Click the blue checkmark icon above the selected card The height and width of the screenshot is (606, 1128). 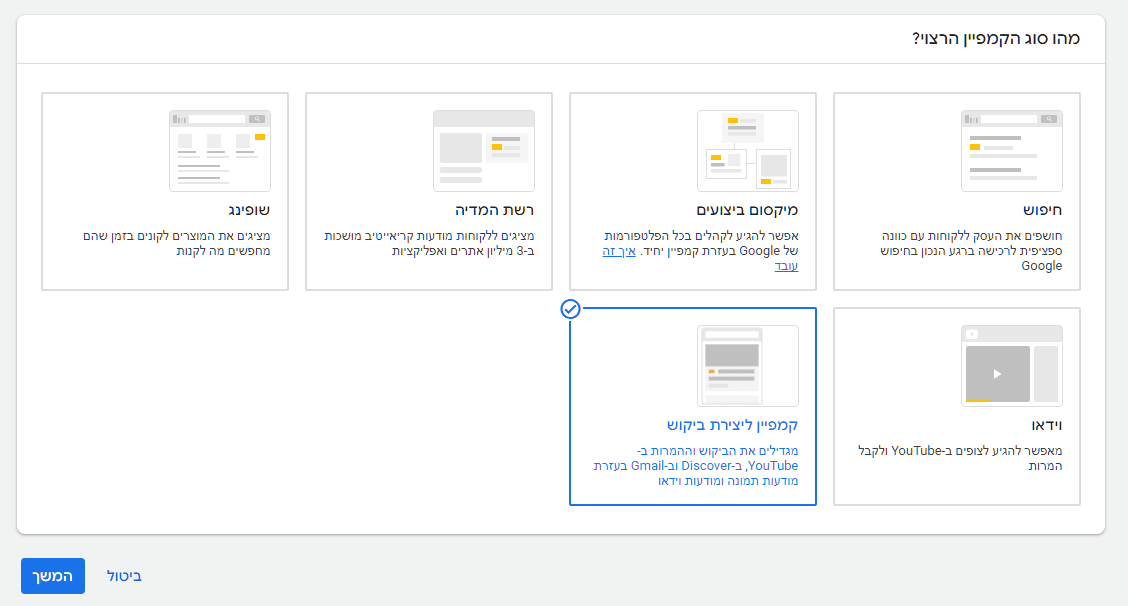click(x=570, y=310)
